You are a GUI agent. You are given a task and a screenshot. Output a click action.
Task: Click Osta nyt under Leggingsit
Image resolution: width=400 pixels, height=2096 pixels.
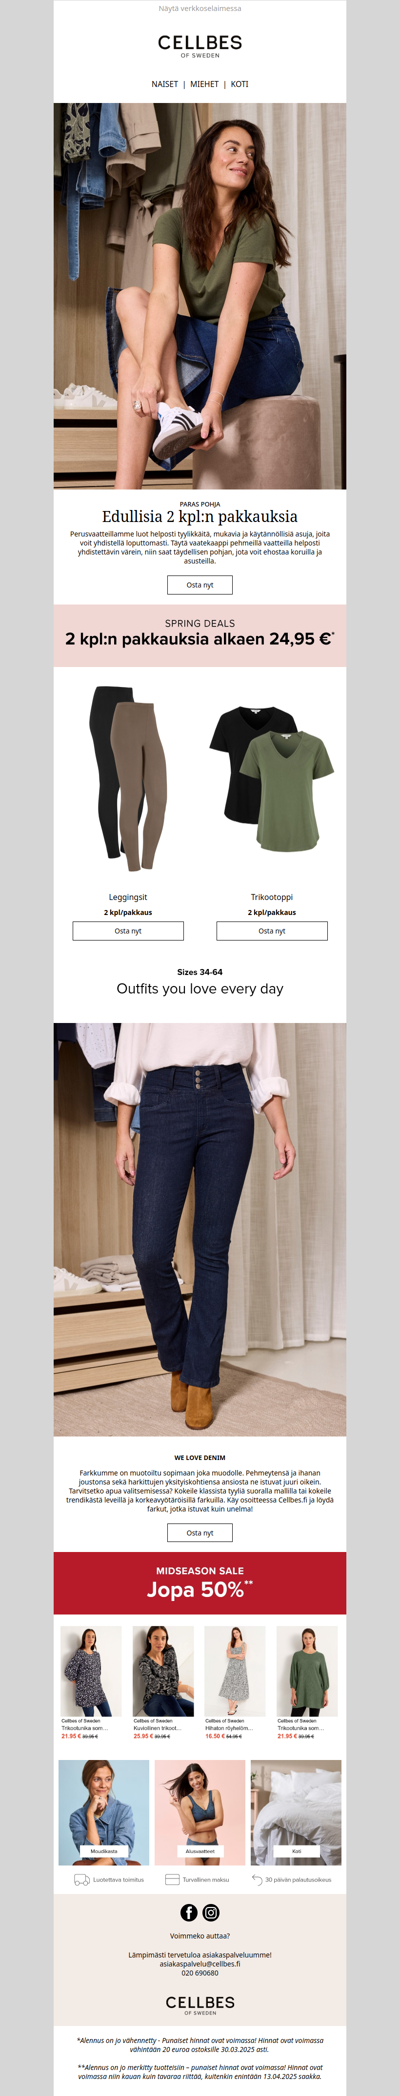coord(128,931)
